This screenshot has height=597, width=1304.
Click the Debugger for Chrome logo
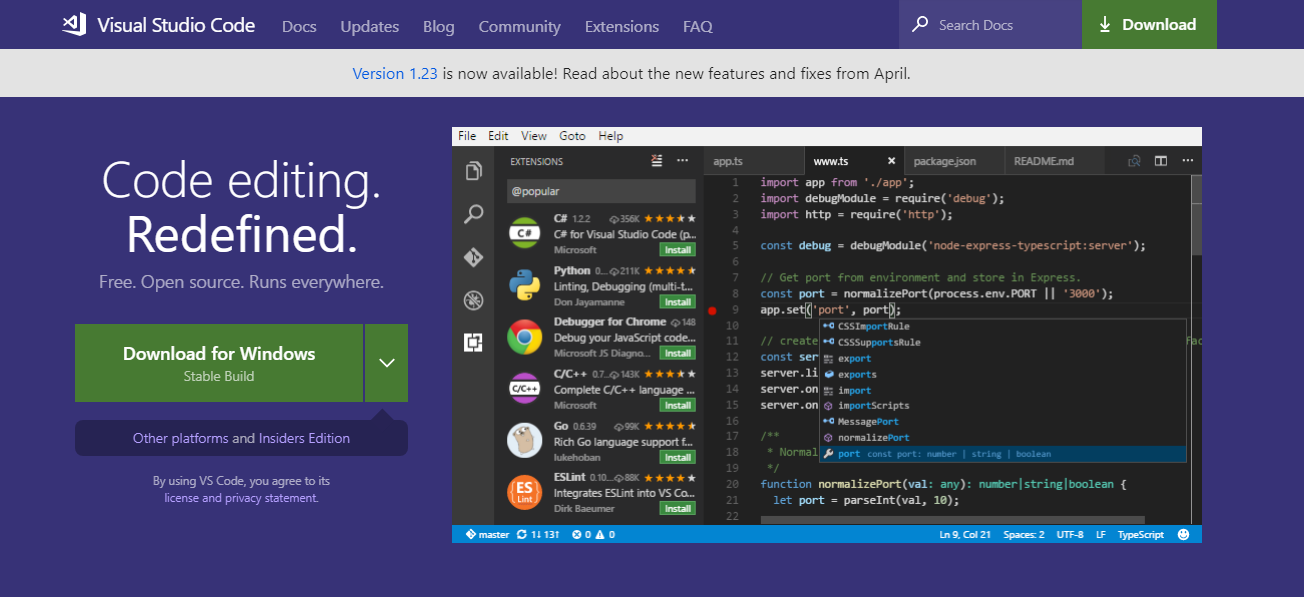[525, 337]
